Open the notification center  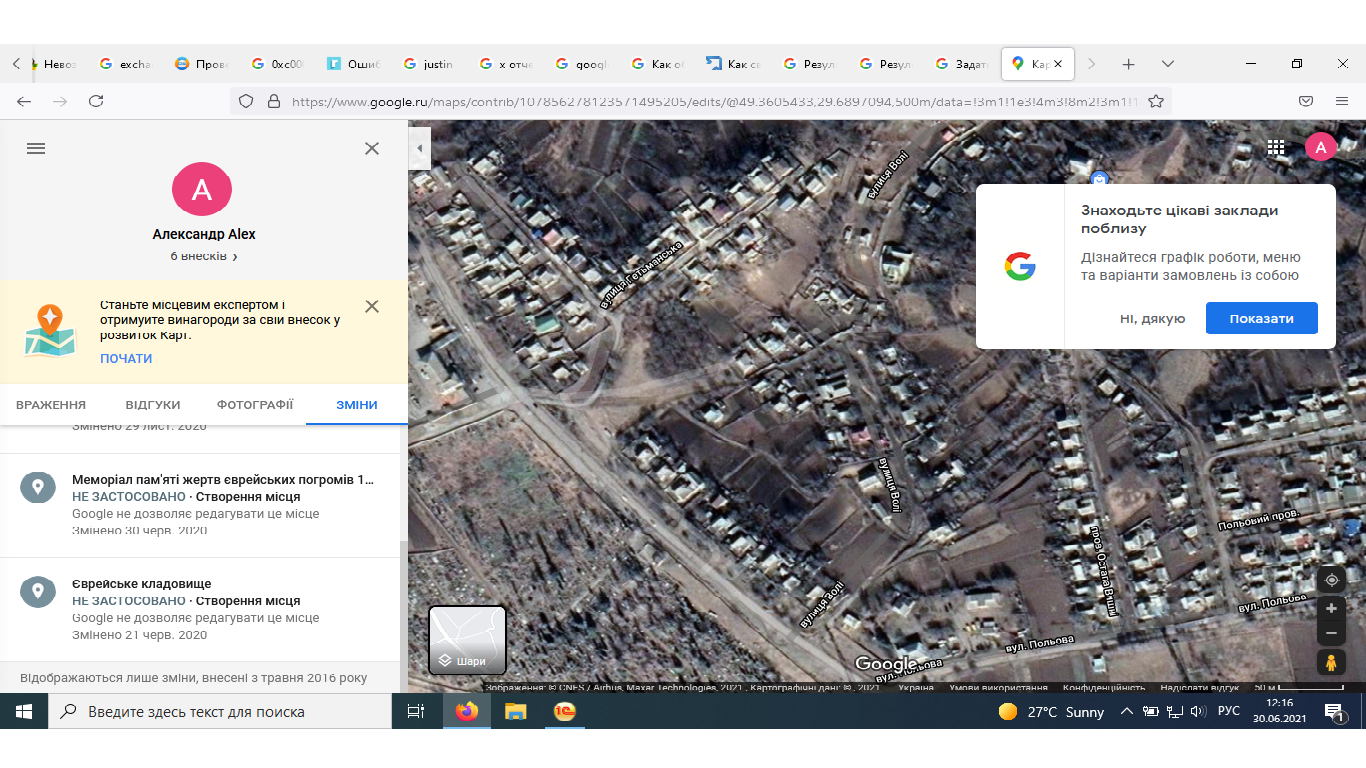tap(1334, 712)
